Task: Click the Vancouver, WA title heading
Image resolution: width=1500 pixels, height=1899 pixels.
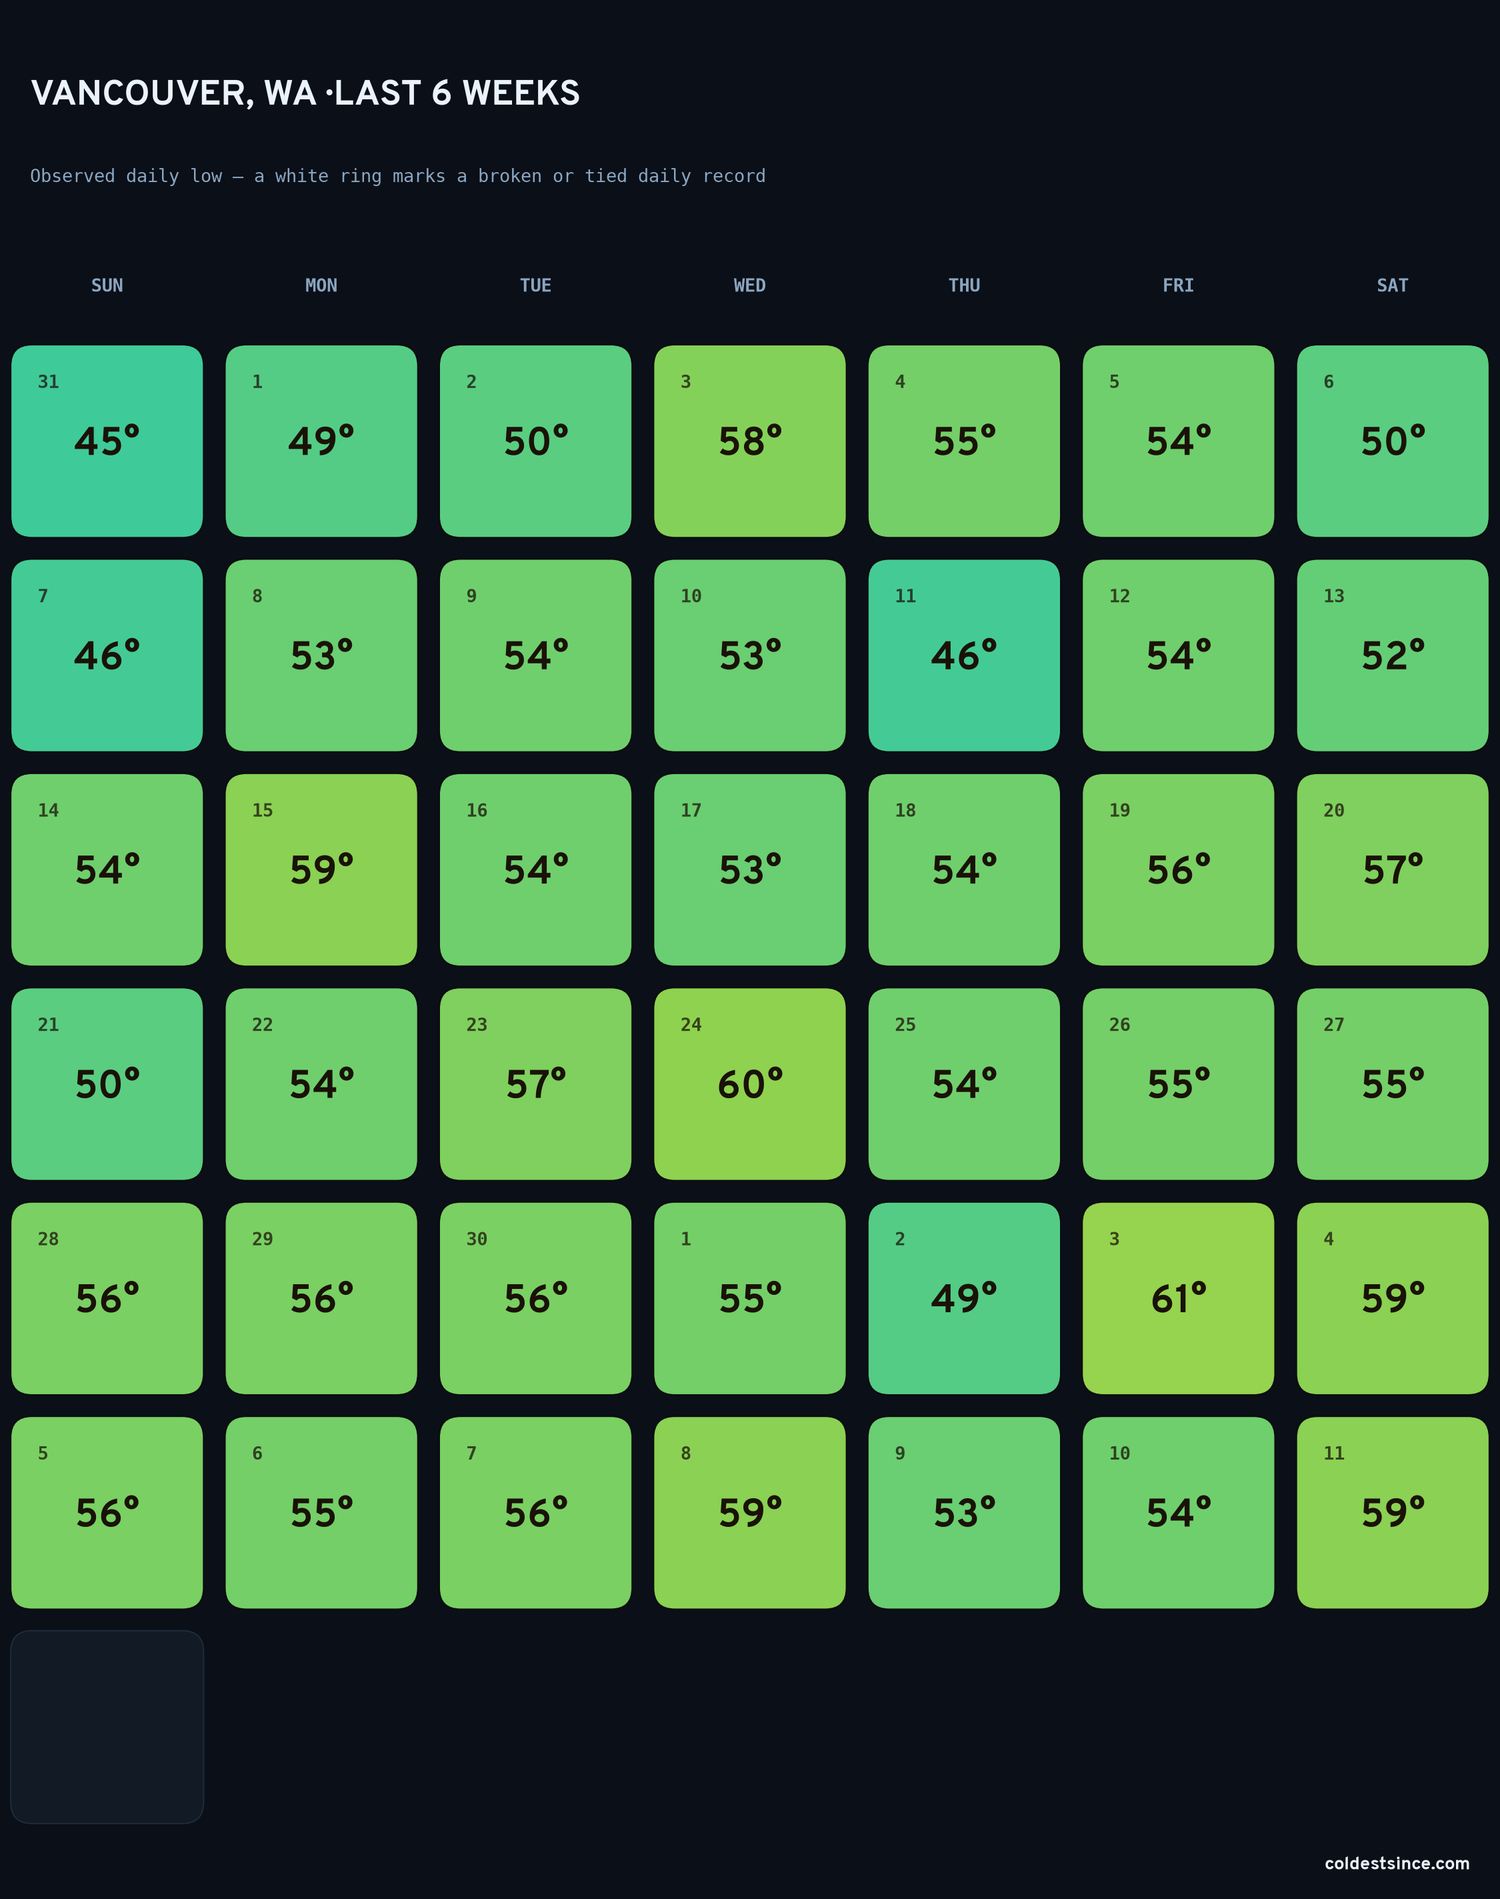Action: [305, 93]
